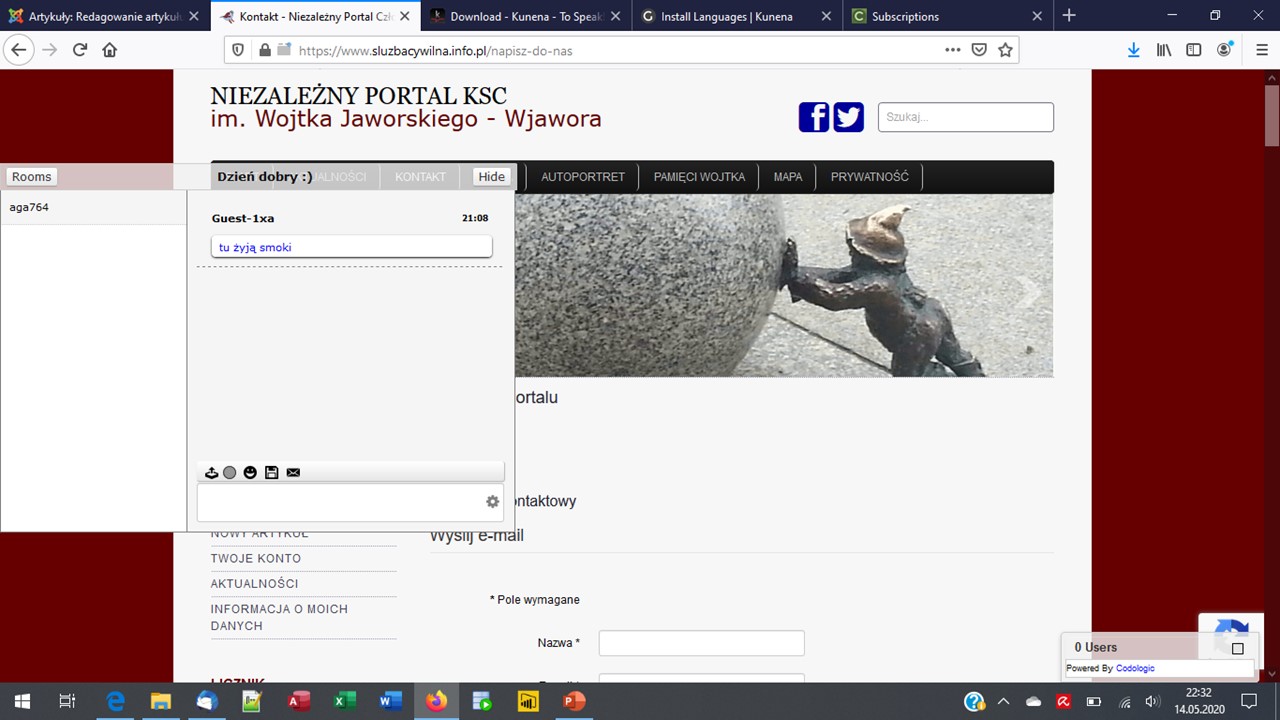Click the Pocket save icon in address bar

coord(980,50)
